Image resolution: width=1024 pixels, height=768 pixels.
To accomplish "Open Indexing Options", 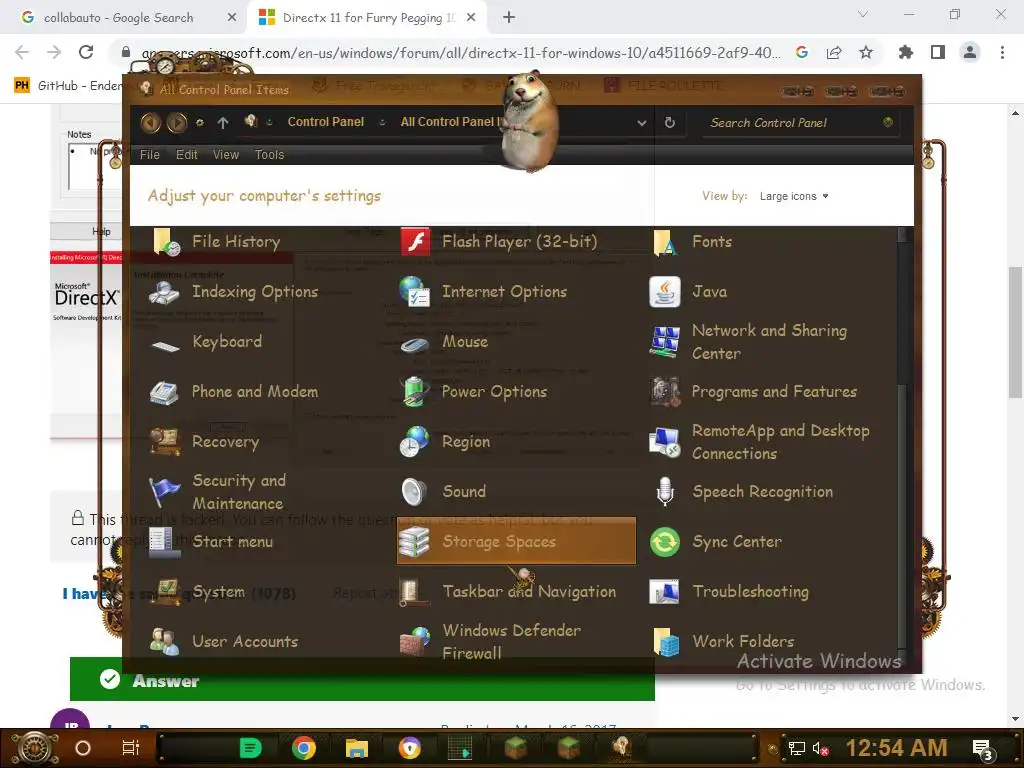I will [x=234, y=292].
